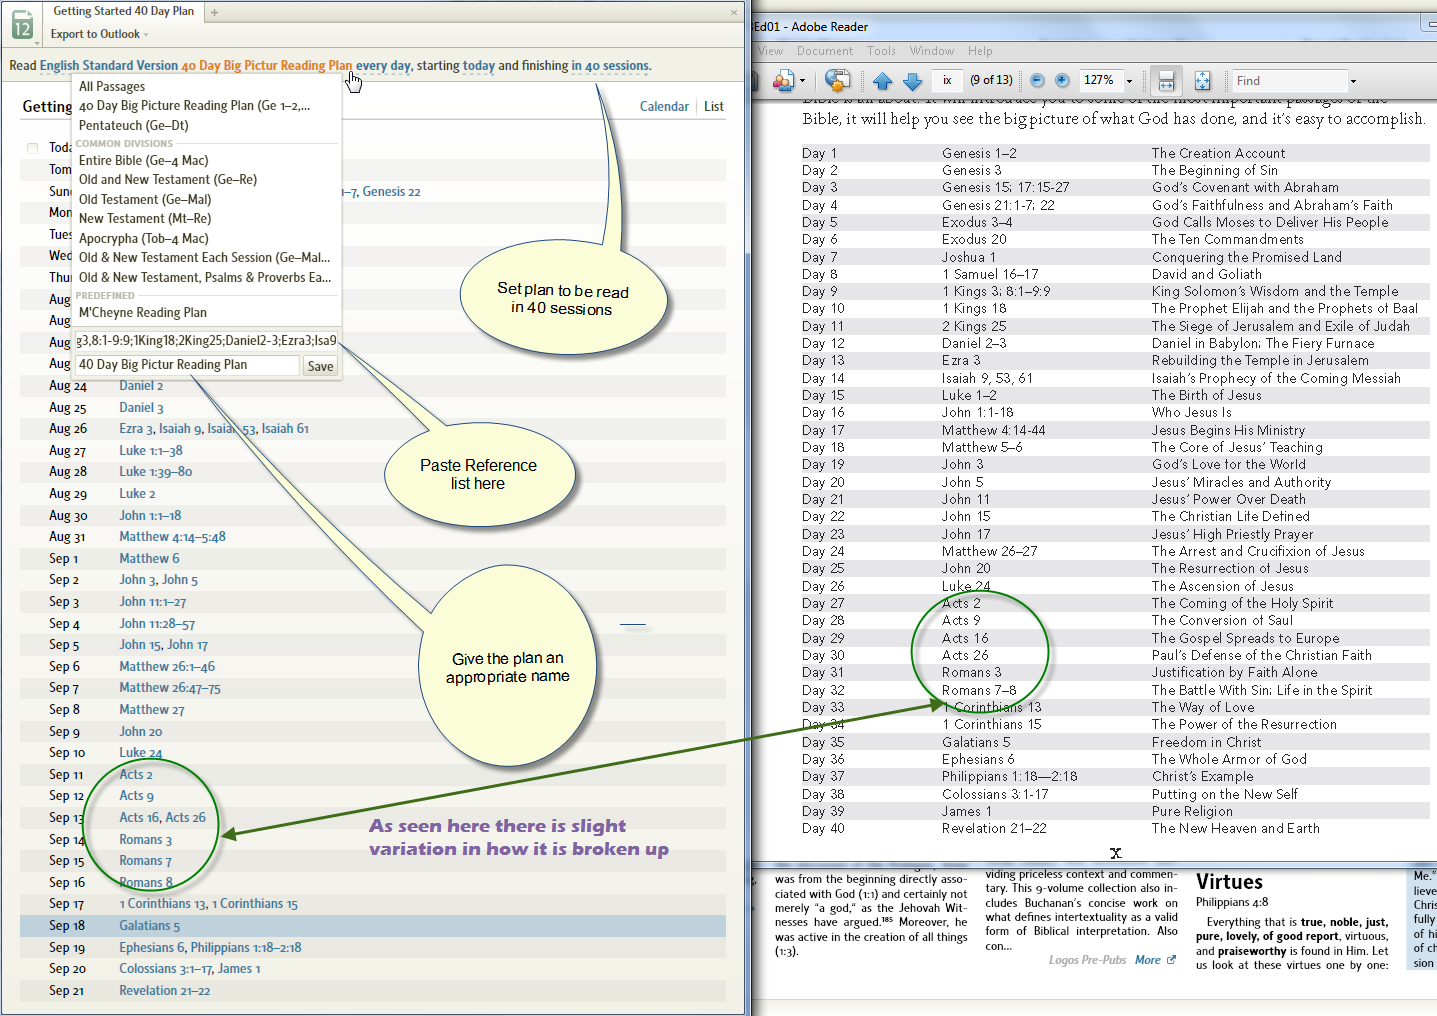Open the Export to Outlook dropdown
Viewport: 1437px width, 1016px height.
pos(99,34)
